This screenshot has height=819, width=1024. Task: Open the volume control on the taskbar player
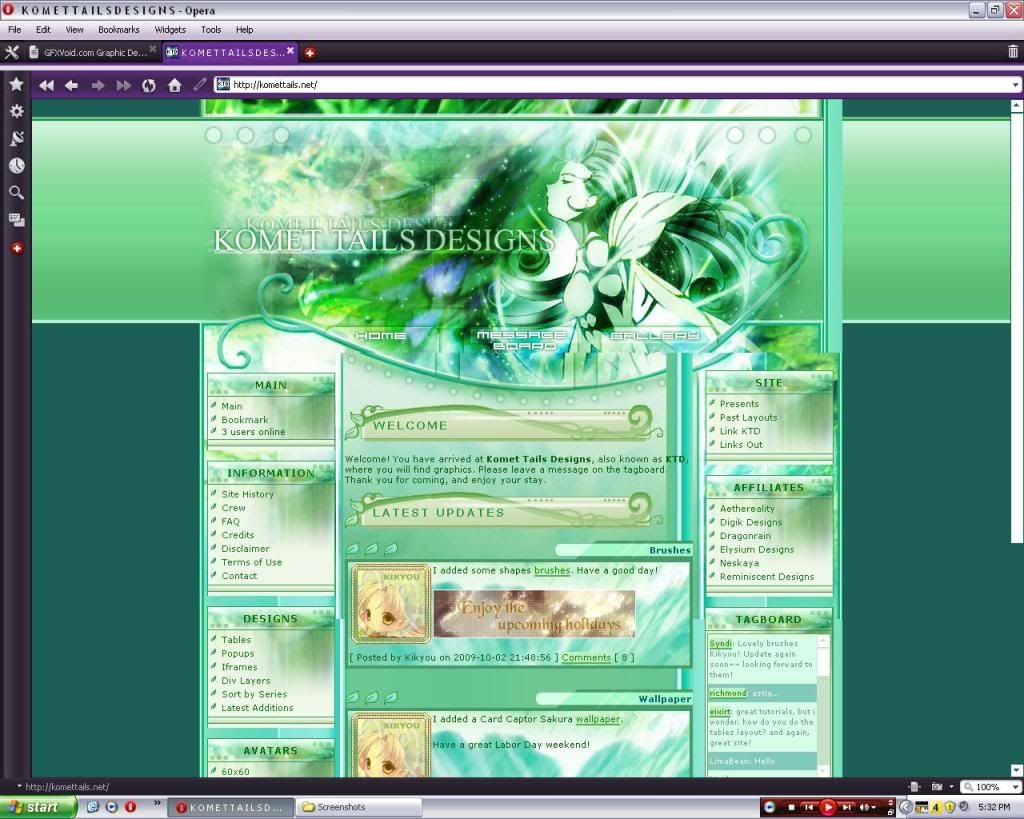(x=867, y=807)
